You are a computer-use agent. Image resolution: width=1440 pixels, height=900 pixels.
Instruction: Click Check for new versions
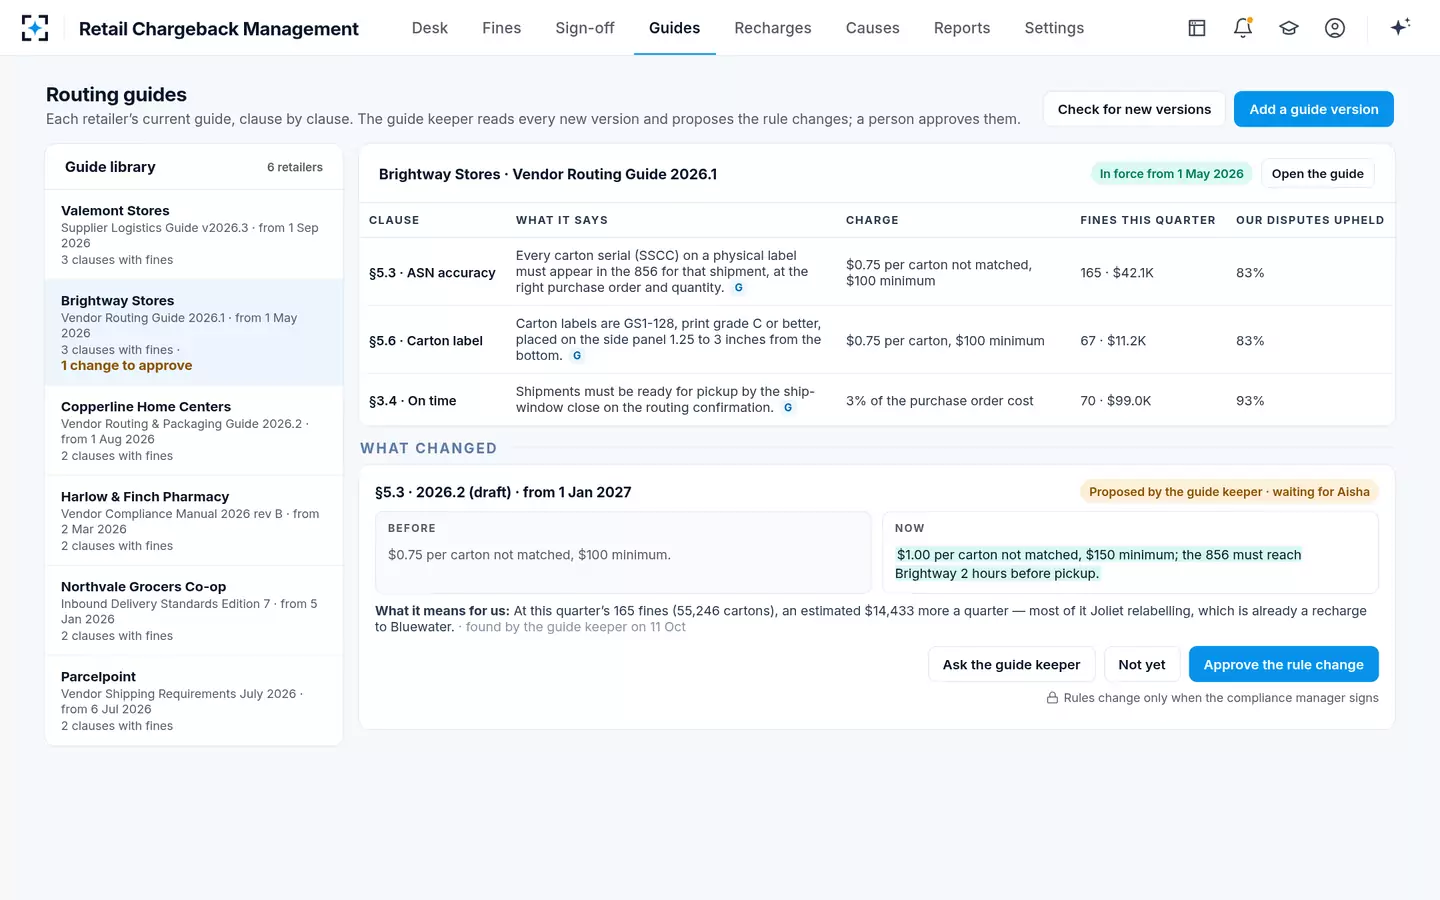click(x=1134, y=109)
